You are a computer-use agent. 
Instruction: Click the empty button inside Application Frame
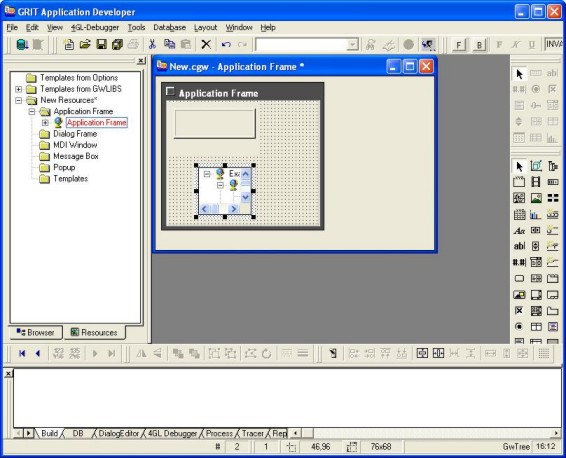[215, 123]
